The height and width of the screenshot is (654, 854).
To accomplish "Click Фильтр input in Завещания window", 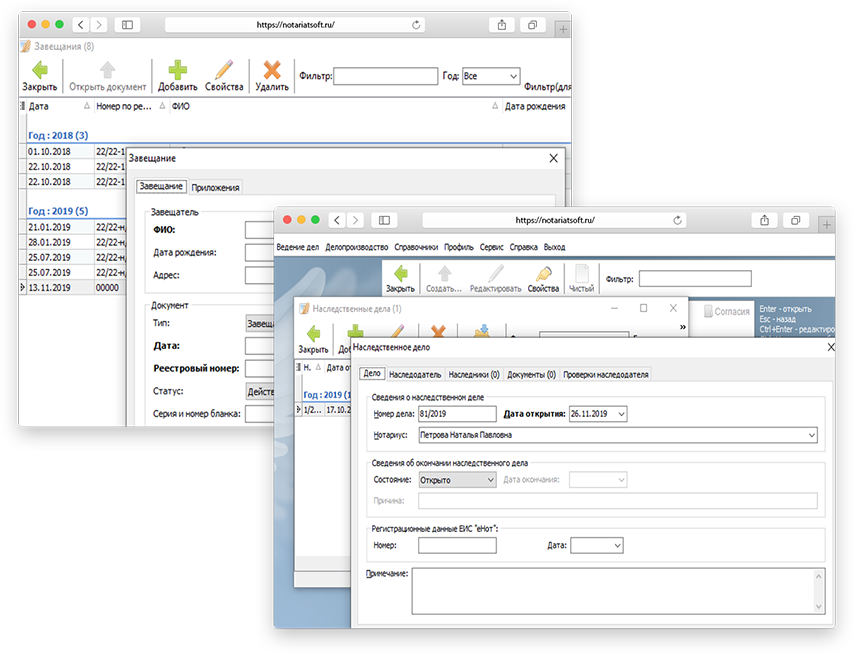I will (x=386, y=76).
